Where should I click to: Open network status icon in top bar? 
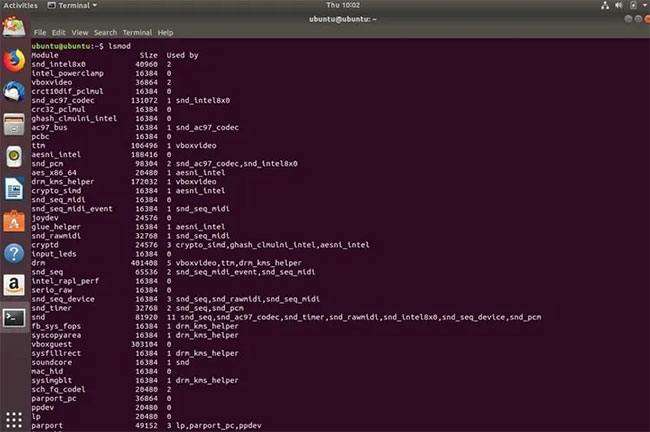(x=605, y=5)
